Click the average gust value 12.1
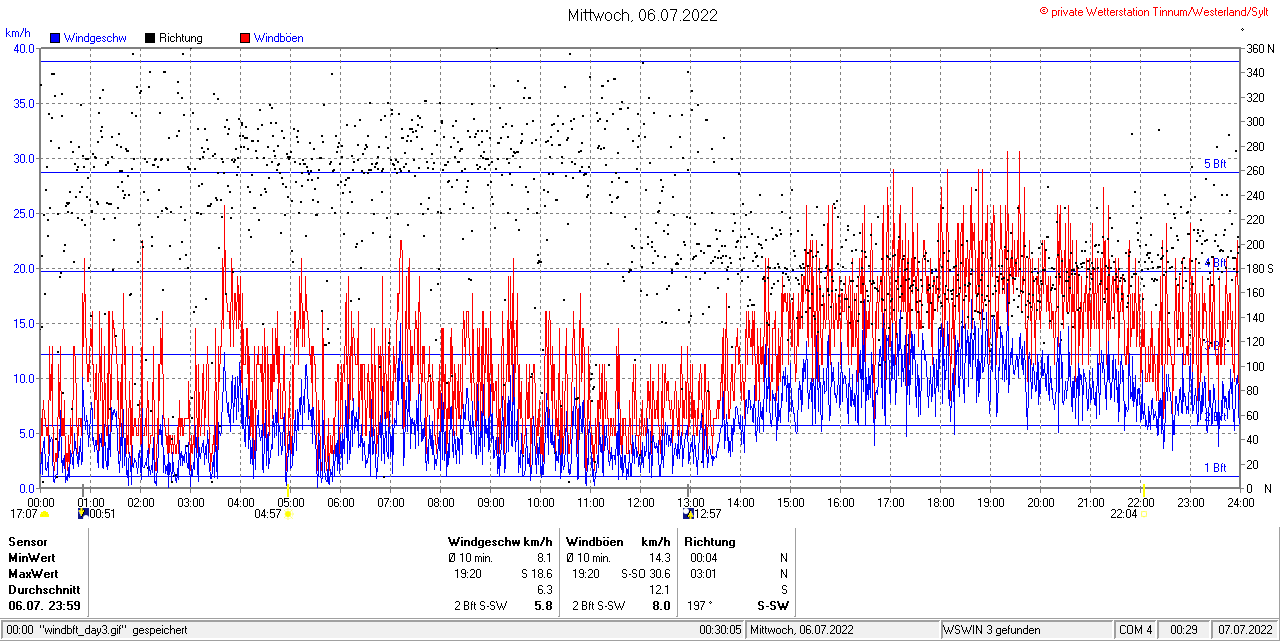The width and height of the screenshot is (1280, 641). pos(661,590)
